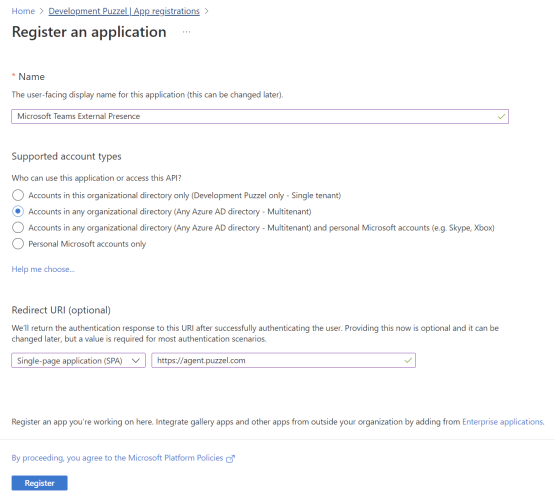Select Personal Microsoft accounts only option
This screenshot has width=555, height=500.
tap(18, 244)
